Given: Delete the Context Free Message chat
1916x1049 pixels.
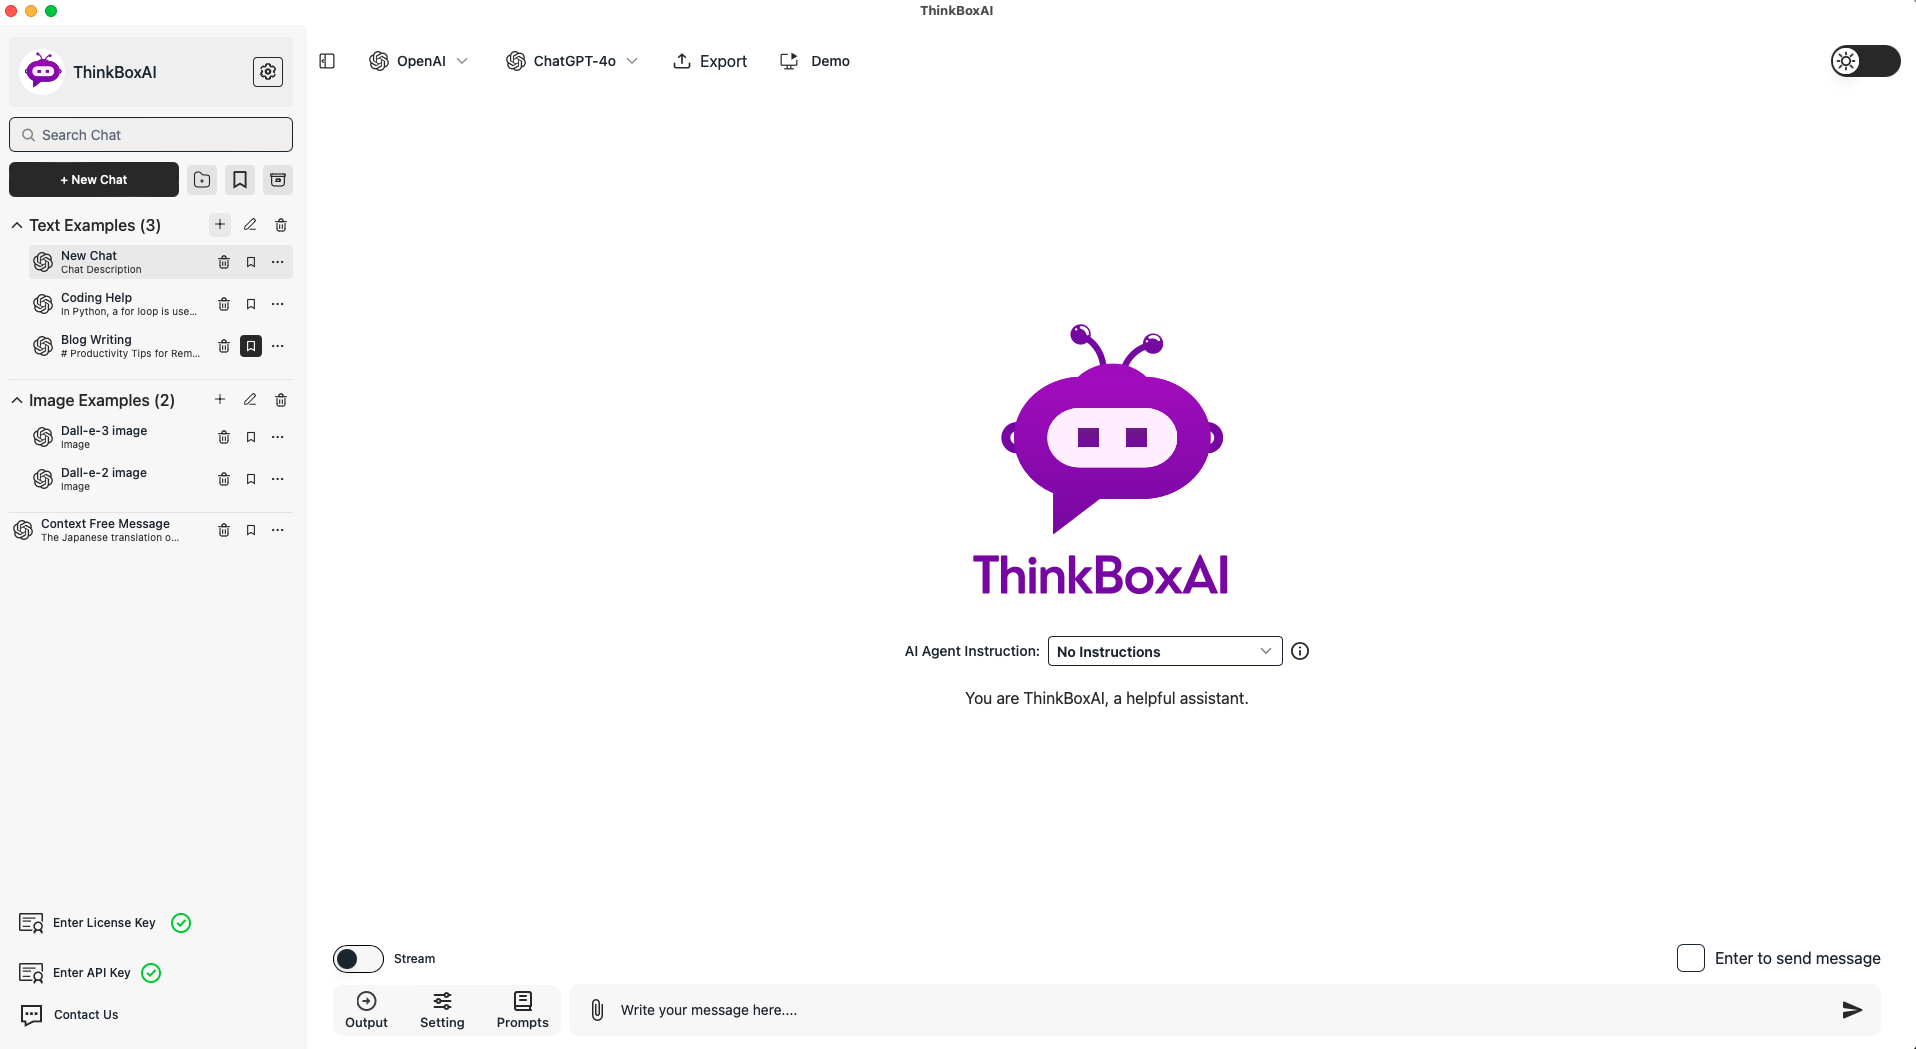Looking at the screenshot, I should click(x=224, y=530).
